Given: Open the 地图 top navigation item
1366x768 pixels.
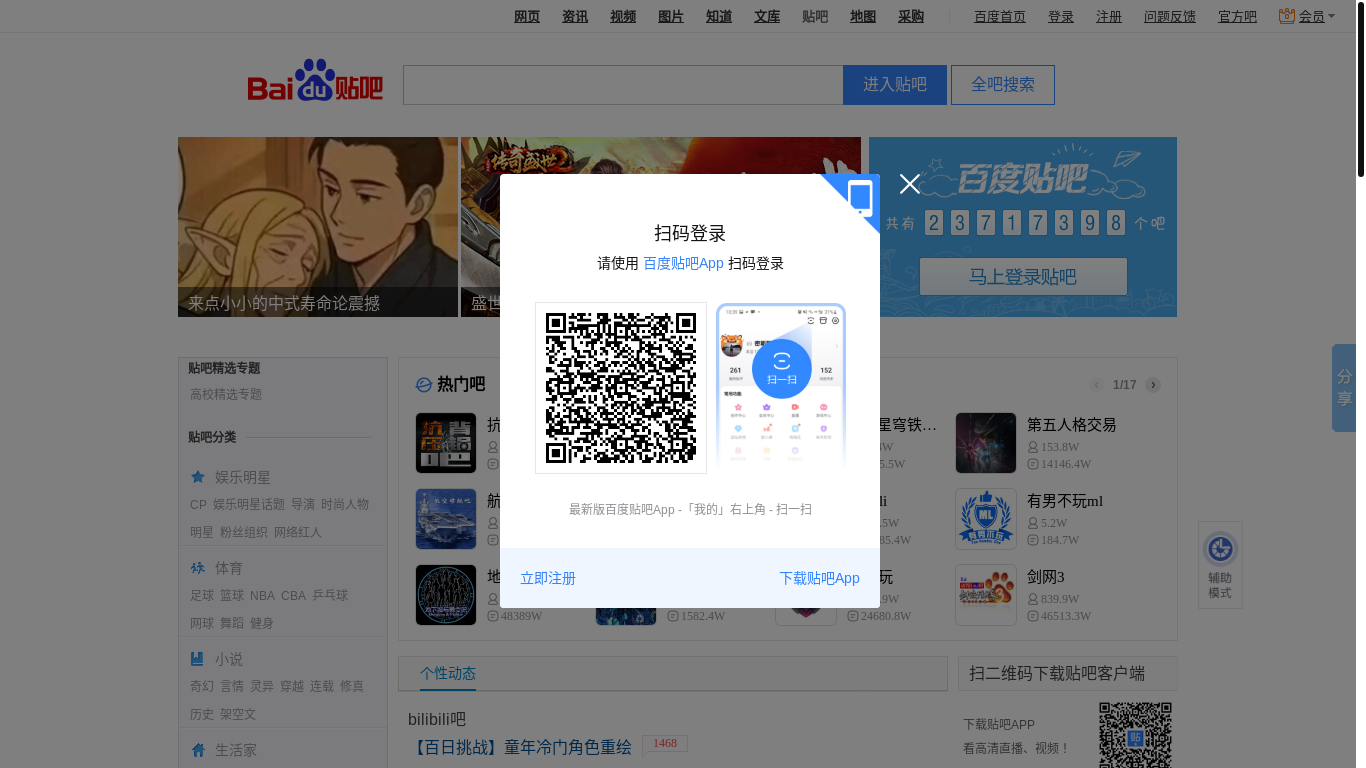Looking at the screenshot, I should coord(863,16).
